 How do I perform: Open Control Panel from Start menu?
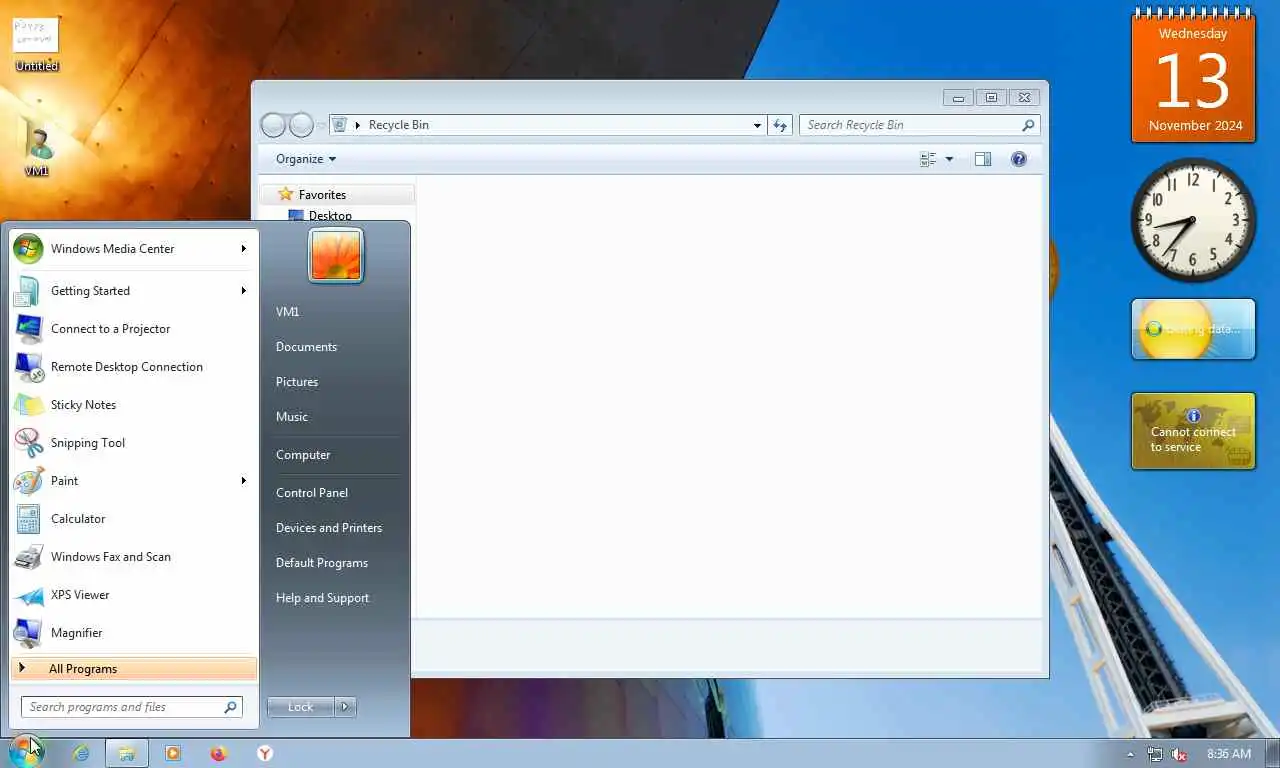point(312,493)
